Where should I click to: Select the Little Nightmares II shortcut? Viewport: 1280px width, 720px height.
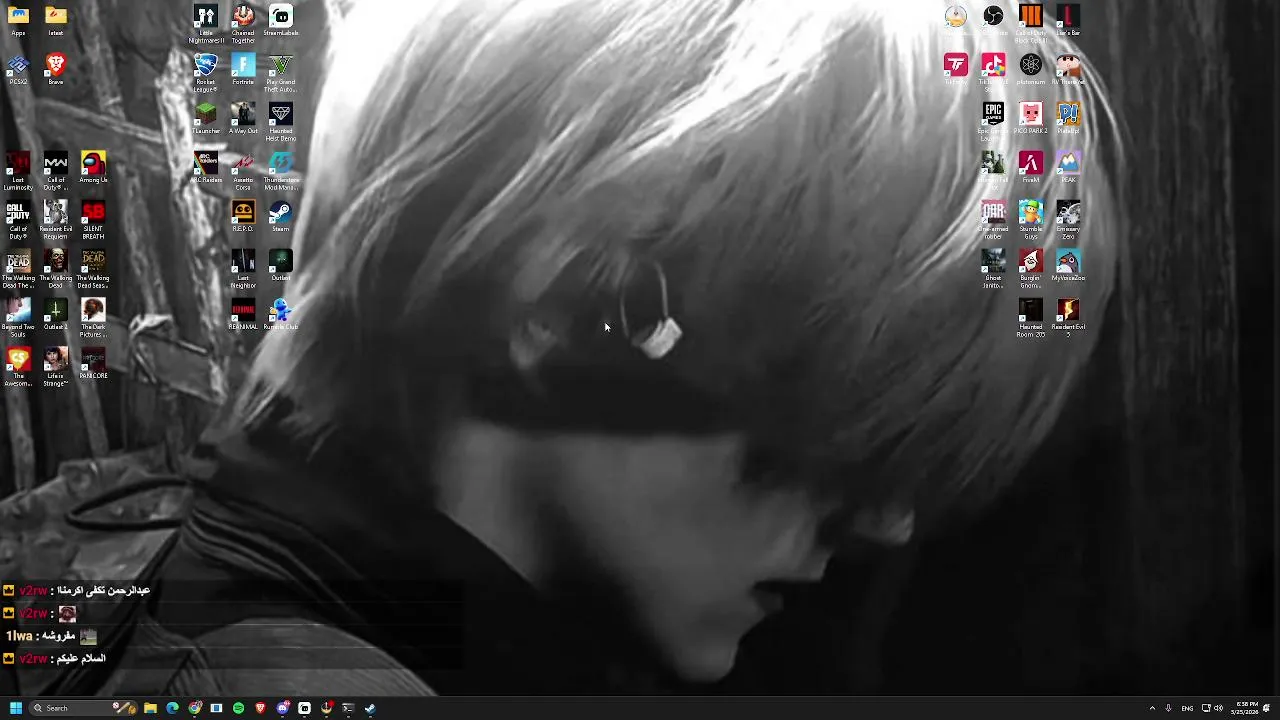pos(206,24)
